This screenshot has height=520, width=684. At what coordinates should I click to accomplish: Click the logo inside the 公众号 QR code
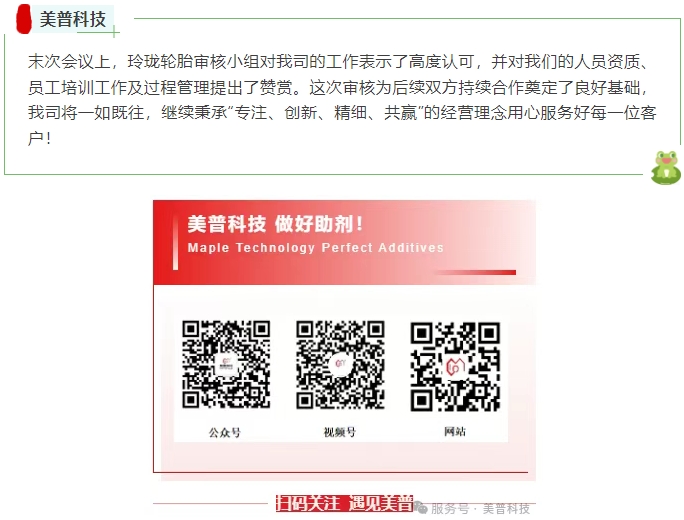[226, 365]
